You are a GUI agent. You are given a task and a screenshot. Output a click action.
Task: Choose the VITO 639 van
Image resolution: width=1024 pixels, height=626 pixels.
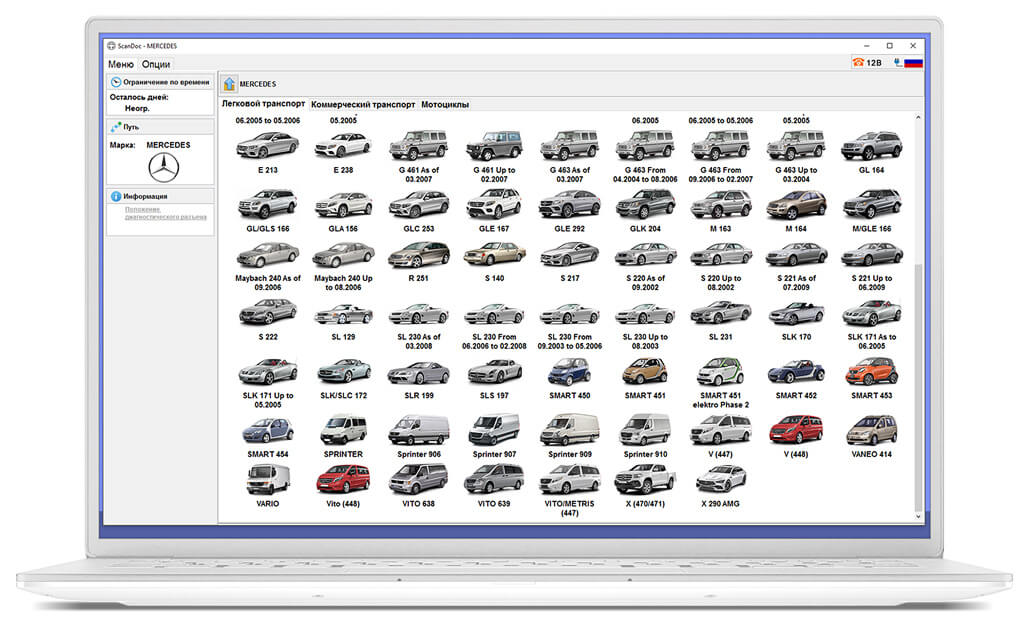[x=494, y=480]
